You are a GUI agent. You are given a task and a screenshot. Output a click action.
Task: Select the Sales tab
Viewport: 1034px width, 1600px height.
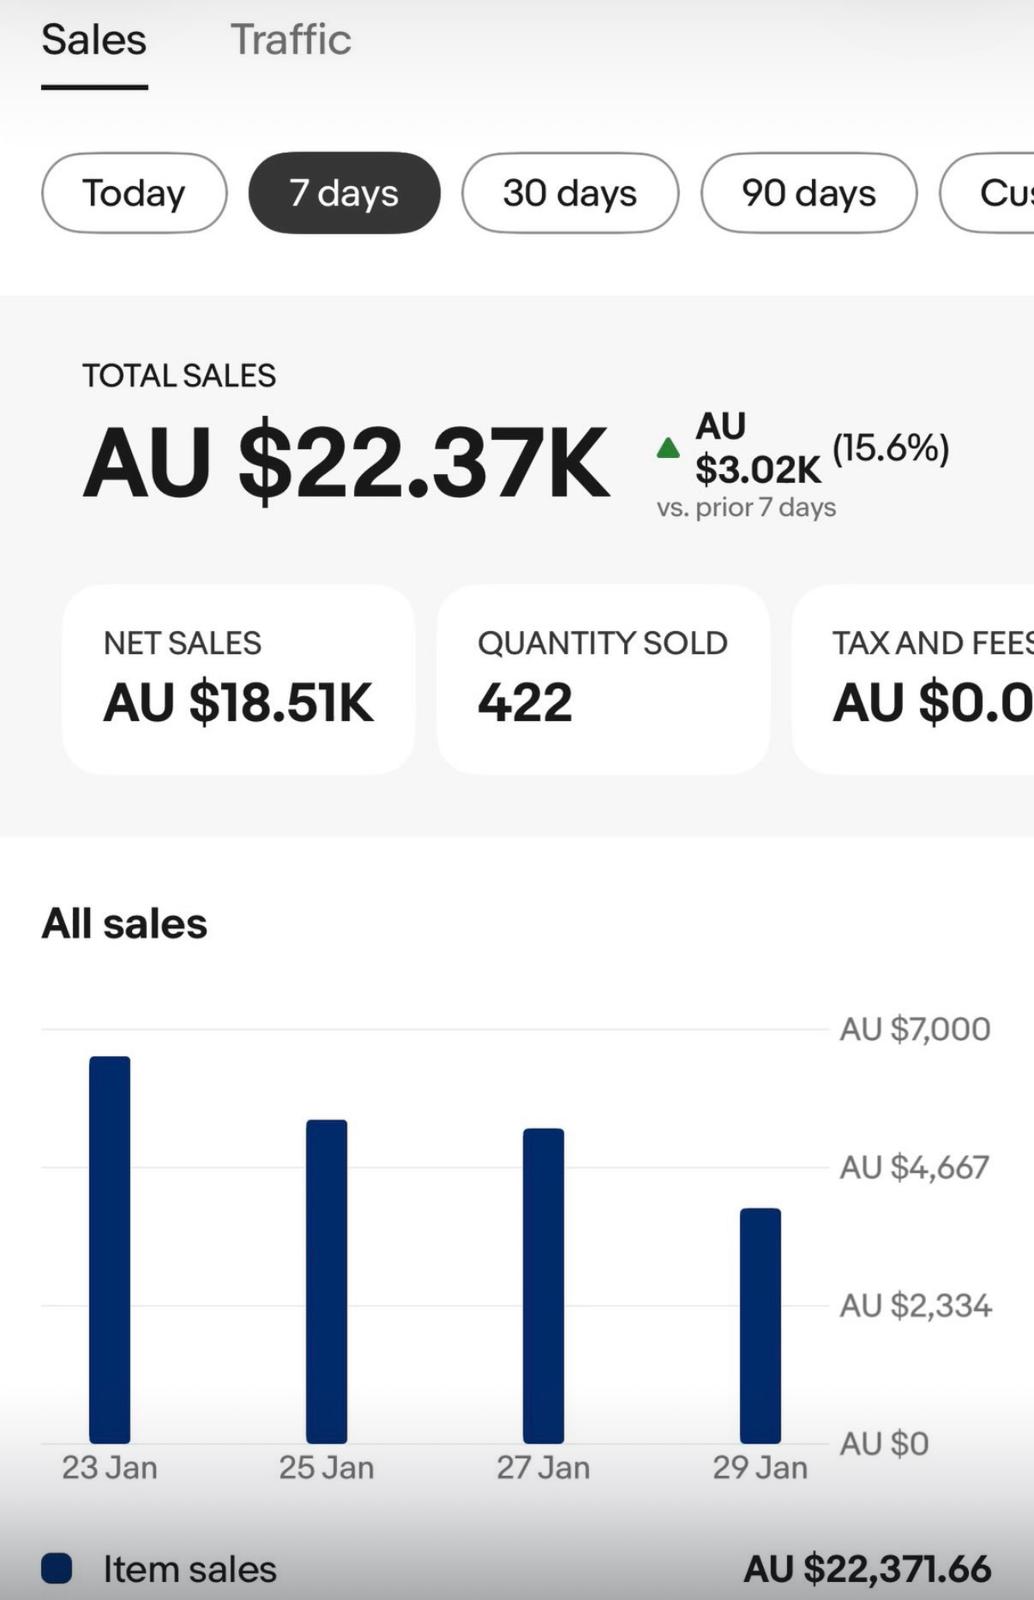coord(93,40)
